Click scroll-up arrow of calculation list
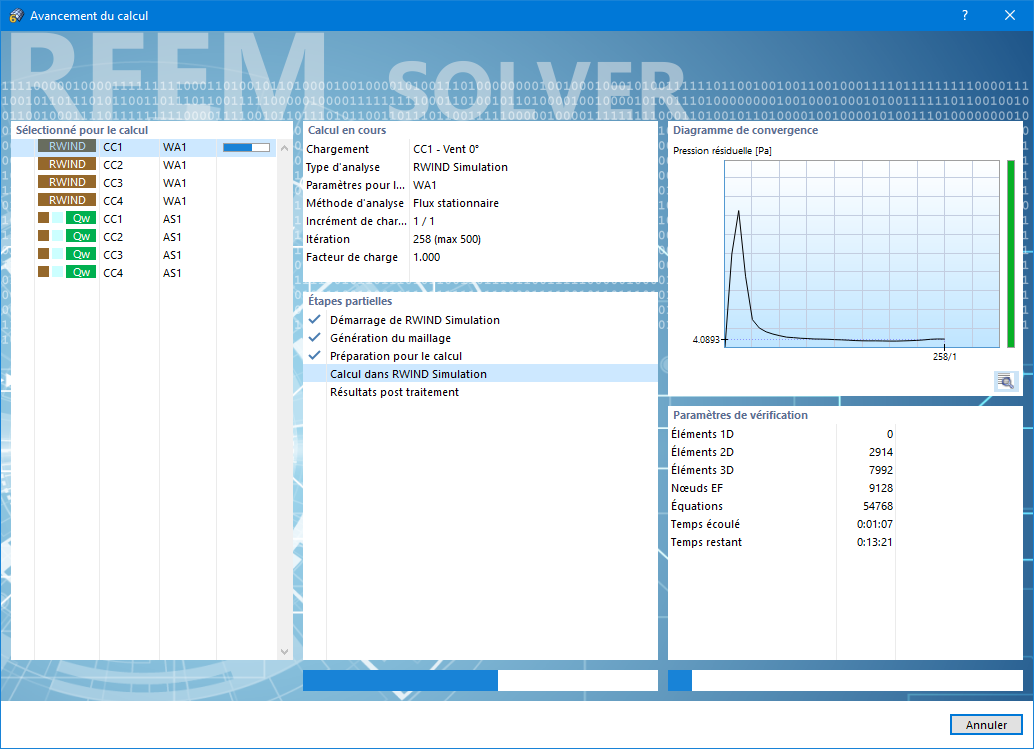This screenshot has height=749, width=1034. pyautogui.click(x=284, y=148)
